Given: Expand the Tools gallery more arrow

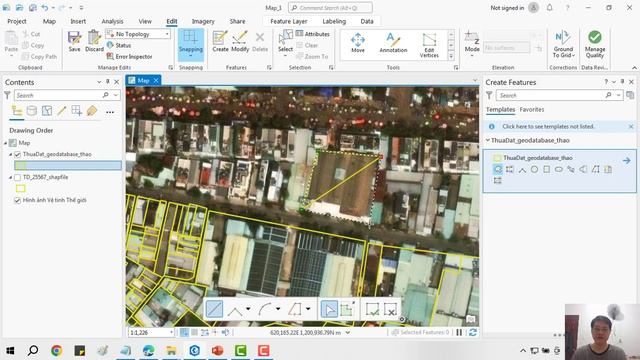Looking at the screenshot, I should (x=451, y=56).
